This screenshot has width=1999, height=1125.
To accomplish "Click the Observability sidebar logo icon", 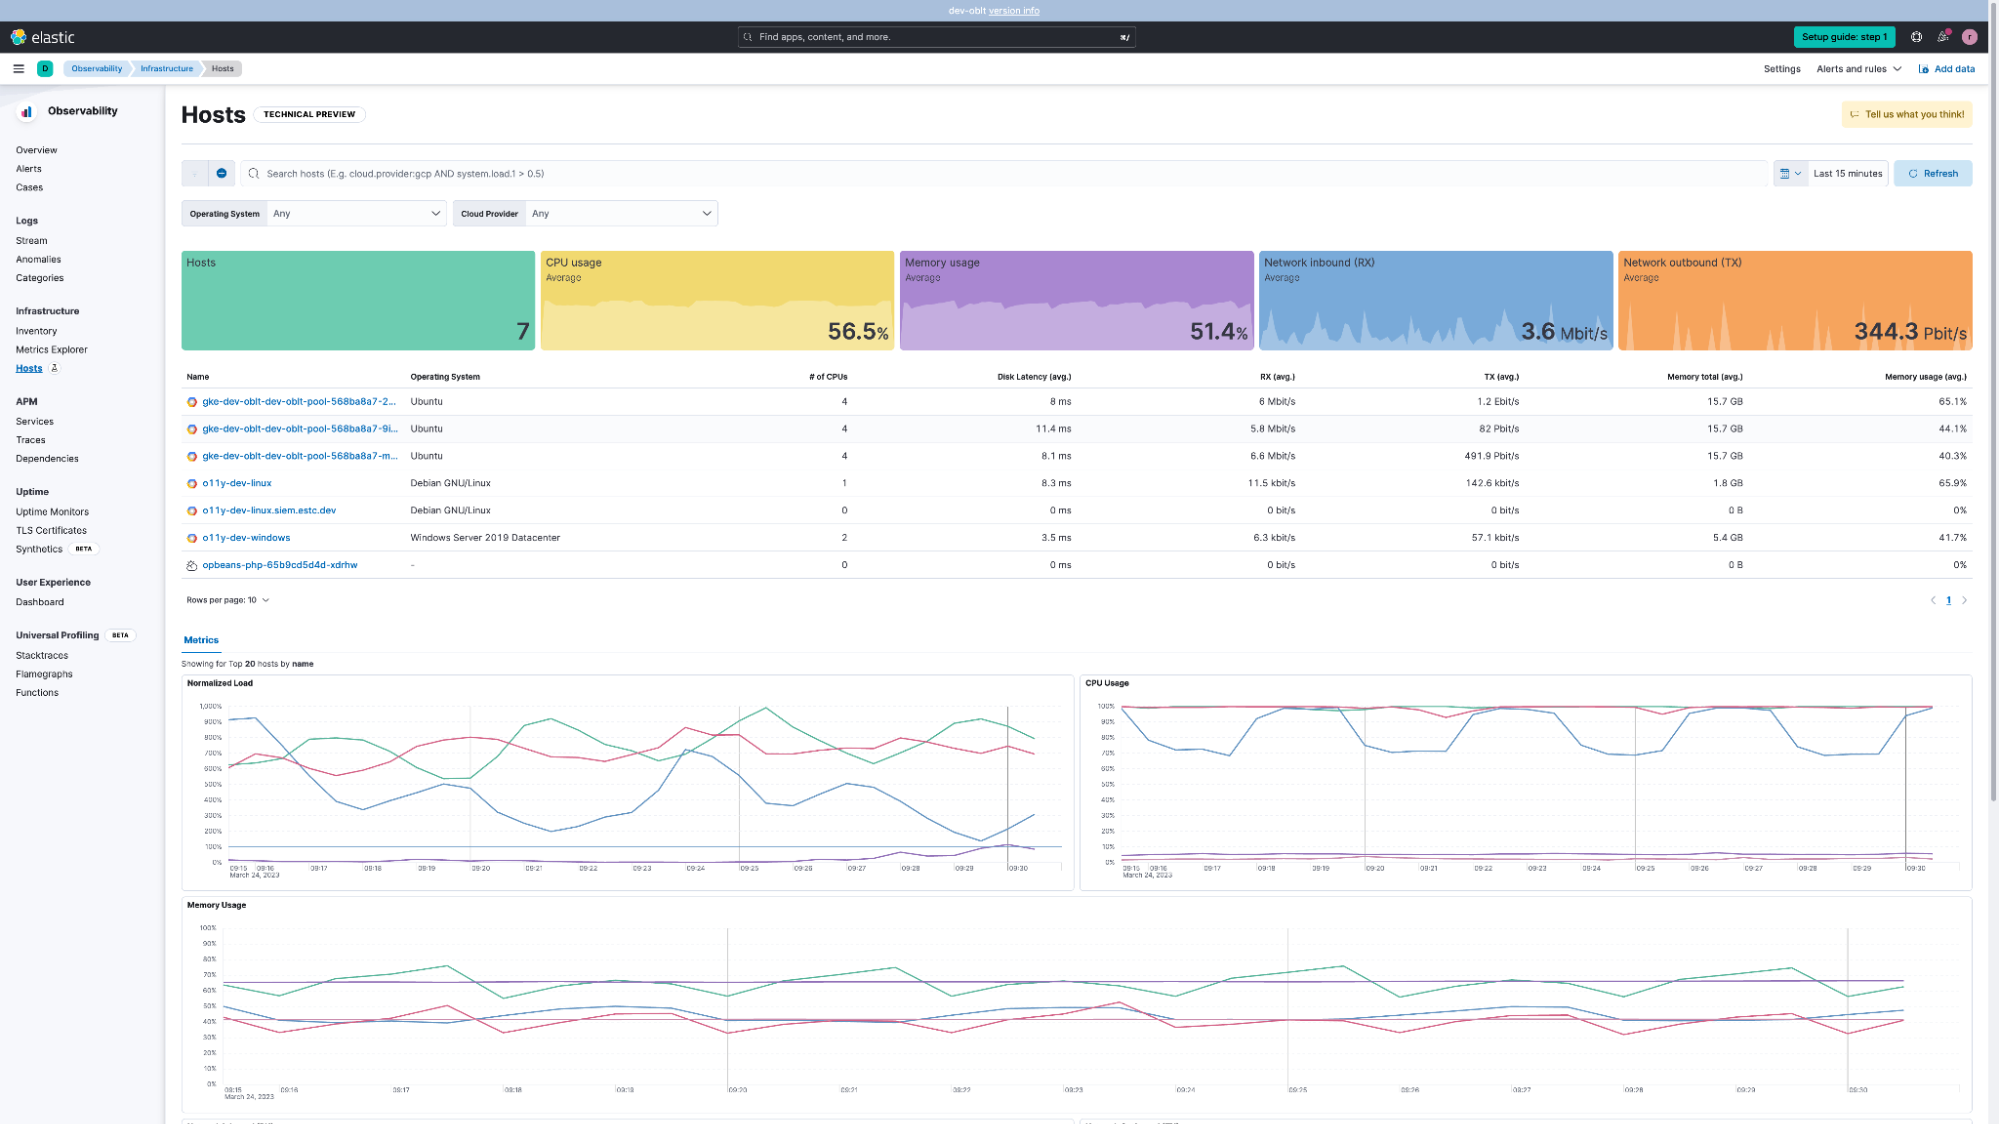I will [x=27, y=112].
